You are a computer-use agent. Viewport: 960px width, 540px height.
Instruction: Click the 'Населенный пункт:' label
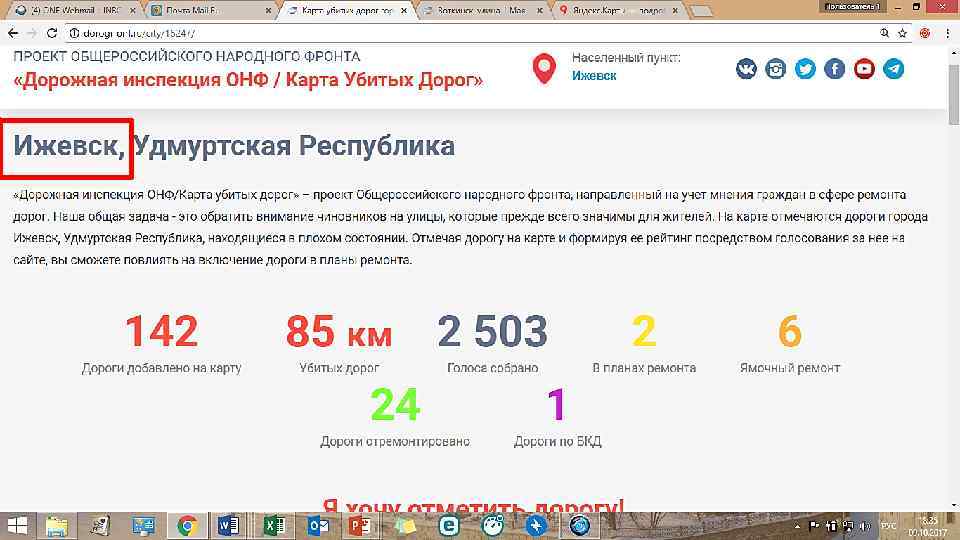click(x=626, y=58)
